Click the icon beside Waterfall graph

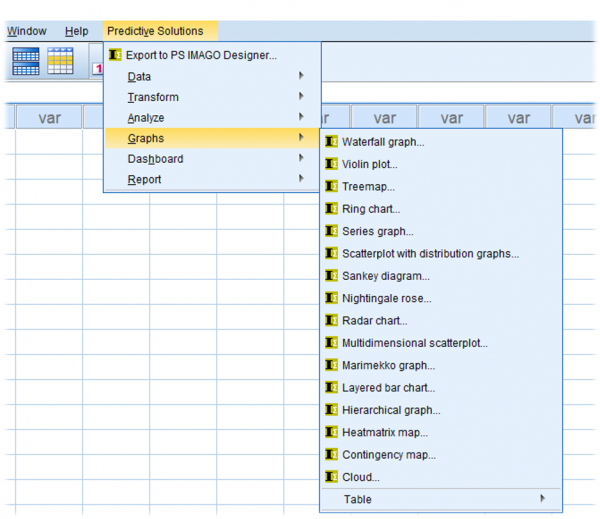point(332,142)
